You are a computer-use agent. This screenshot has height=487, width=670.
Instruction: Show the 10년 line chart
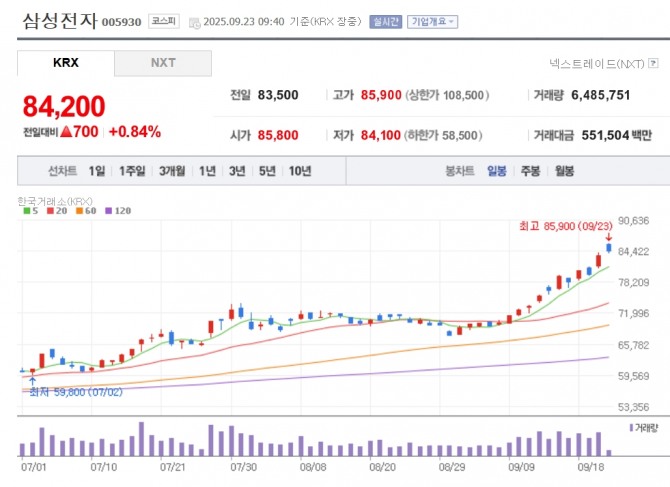(299, 171)
